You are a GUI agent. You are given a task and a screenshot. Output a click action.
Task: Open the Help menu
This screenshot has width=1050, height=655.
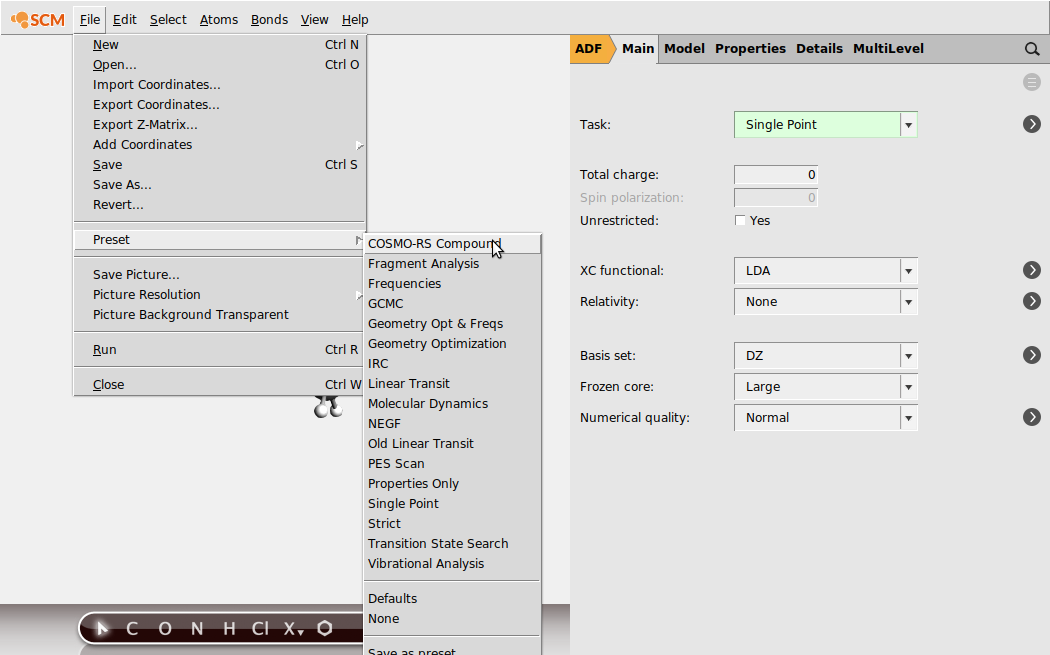click(x=355, y=20)
